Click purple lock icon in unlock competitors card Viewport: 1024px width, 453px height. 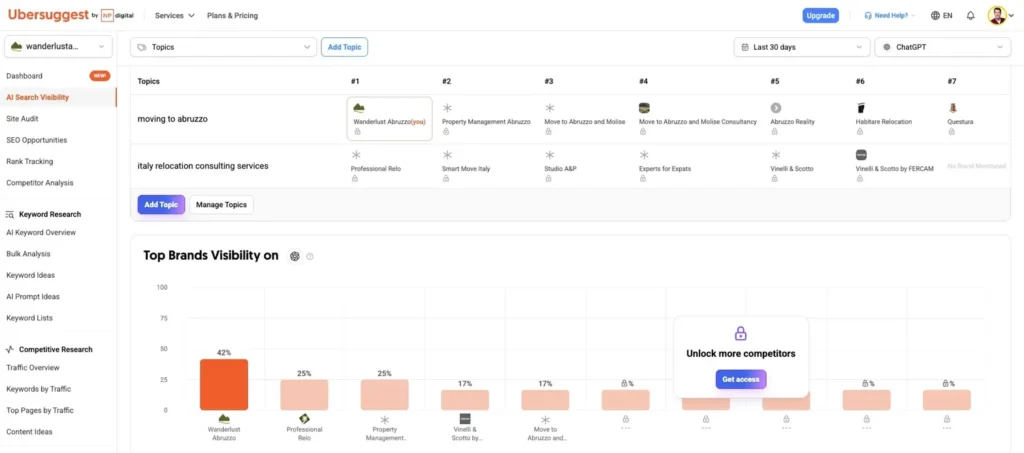741,334
